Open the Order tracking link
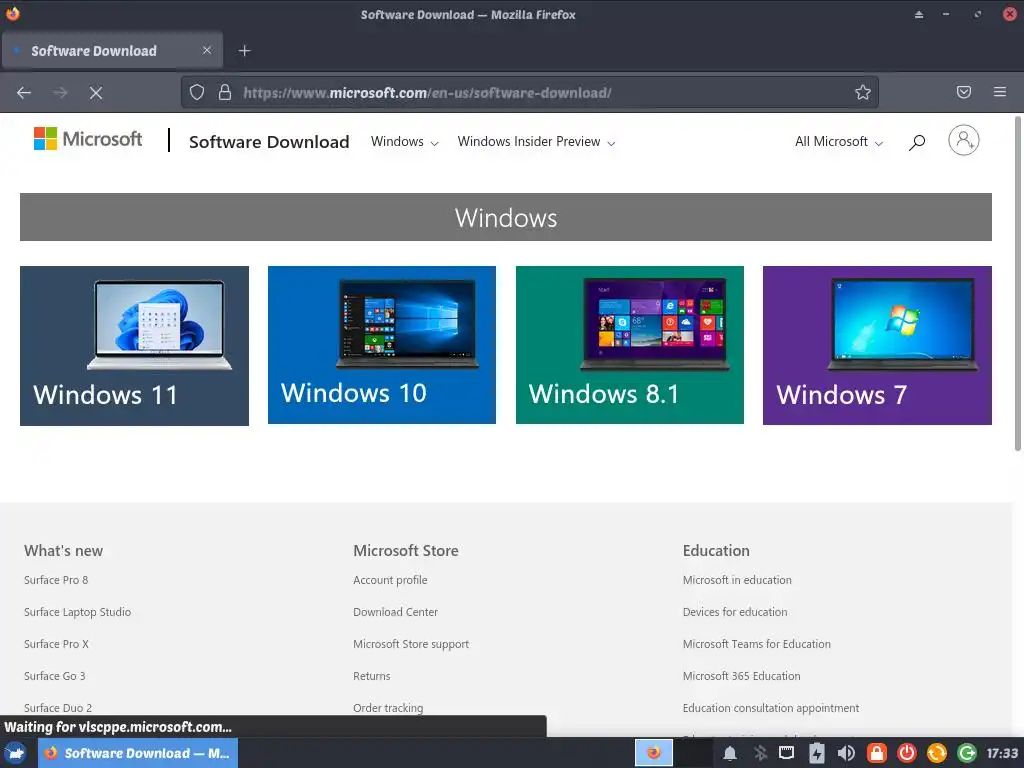The image size is (1024, 768). (388, 708)
